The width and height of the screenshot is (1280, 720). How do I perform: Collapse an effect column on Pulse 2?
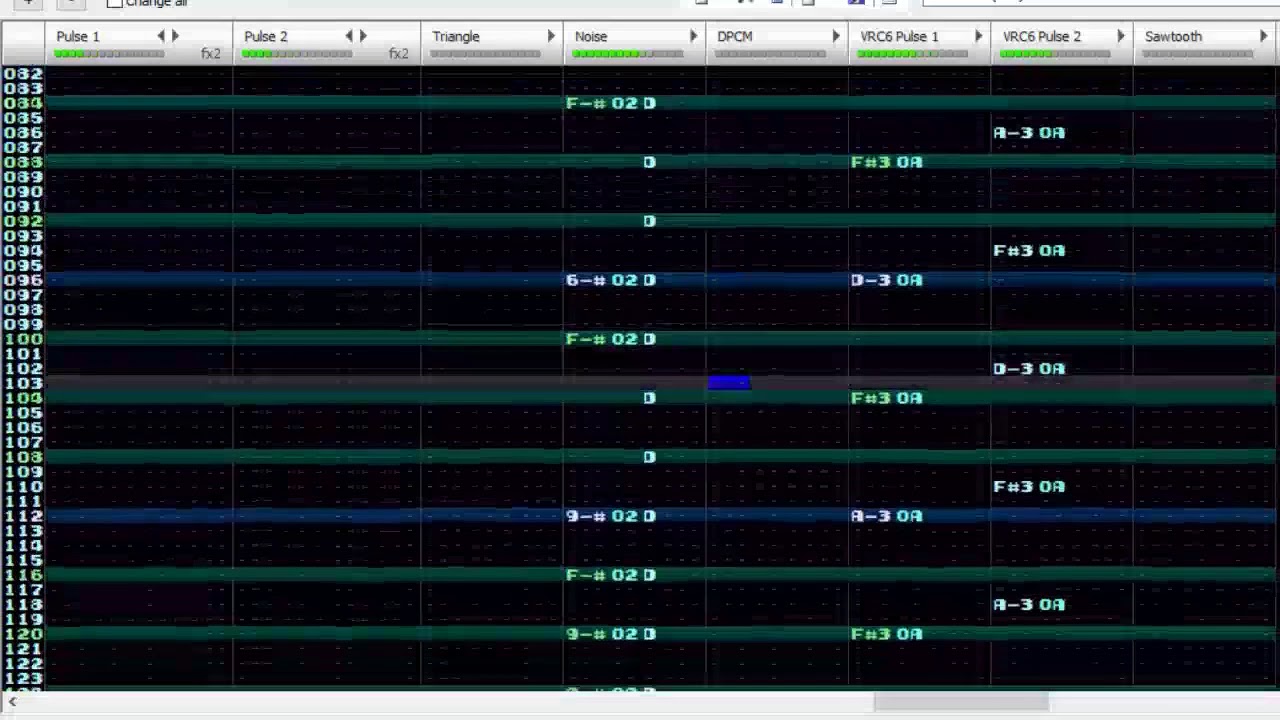(349, 36)
